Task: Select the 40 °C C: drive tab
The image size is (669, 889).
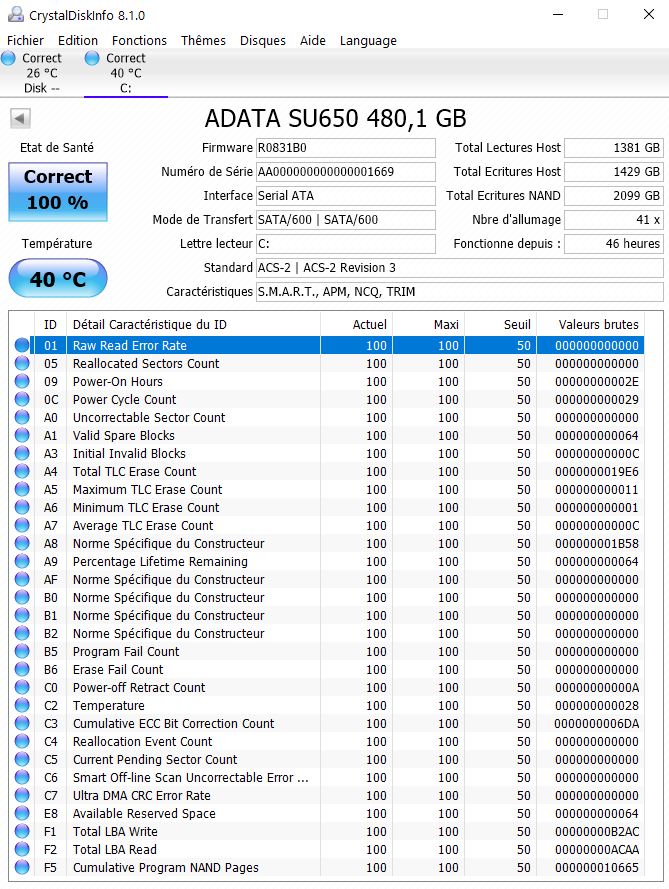Action: [126, 73]
